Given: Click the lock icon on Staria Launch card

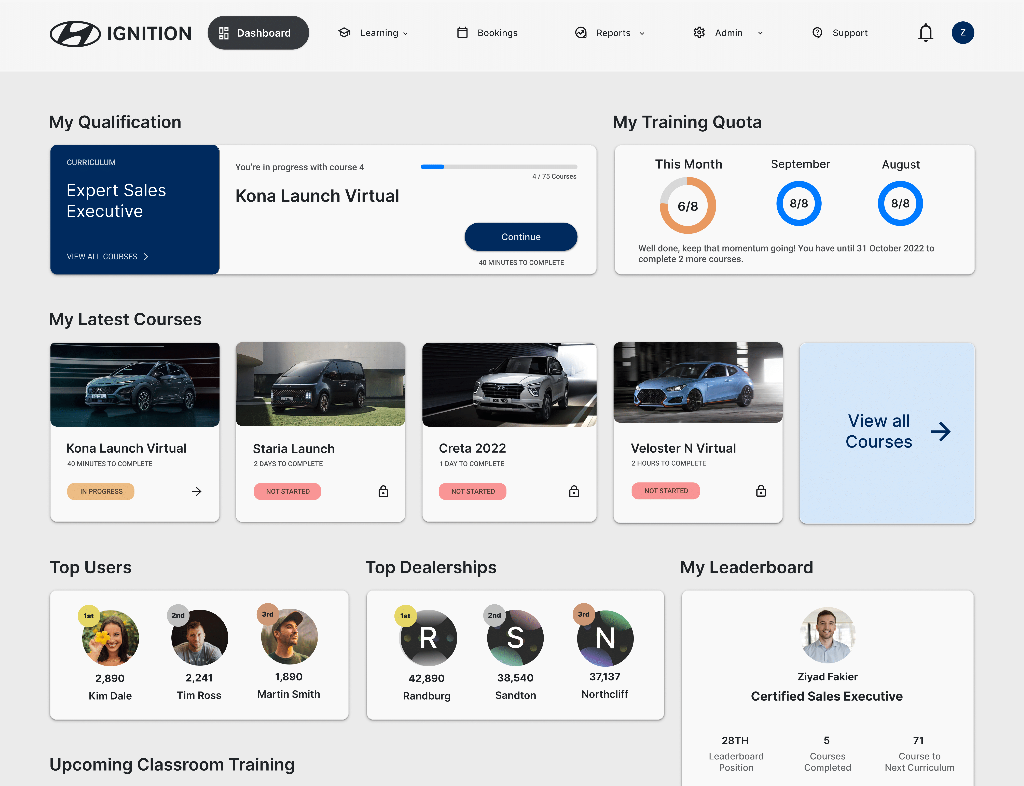Looking at the screenshot, I should 383,491.
